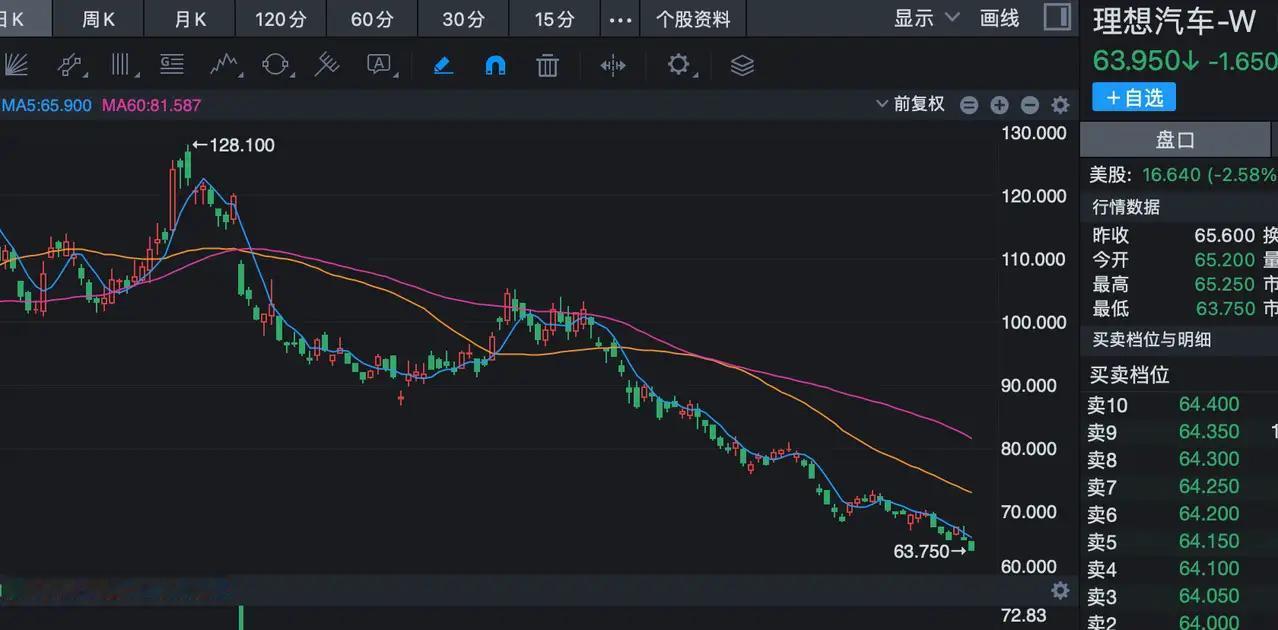
Task: Click the zoom-in plus icon on chart
Action: 999,104
